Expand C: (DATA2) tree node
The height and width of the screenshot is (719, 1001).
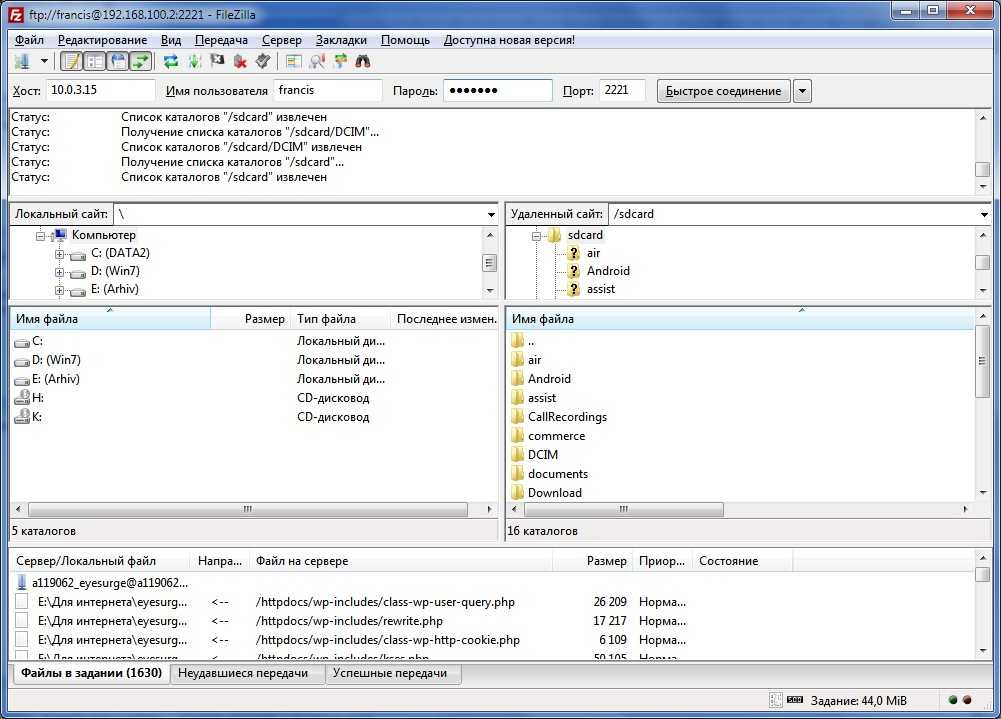(x=59, y=254)
